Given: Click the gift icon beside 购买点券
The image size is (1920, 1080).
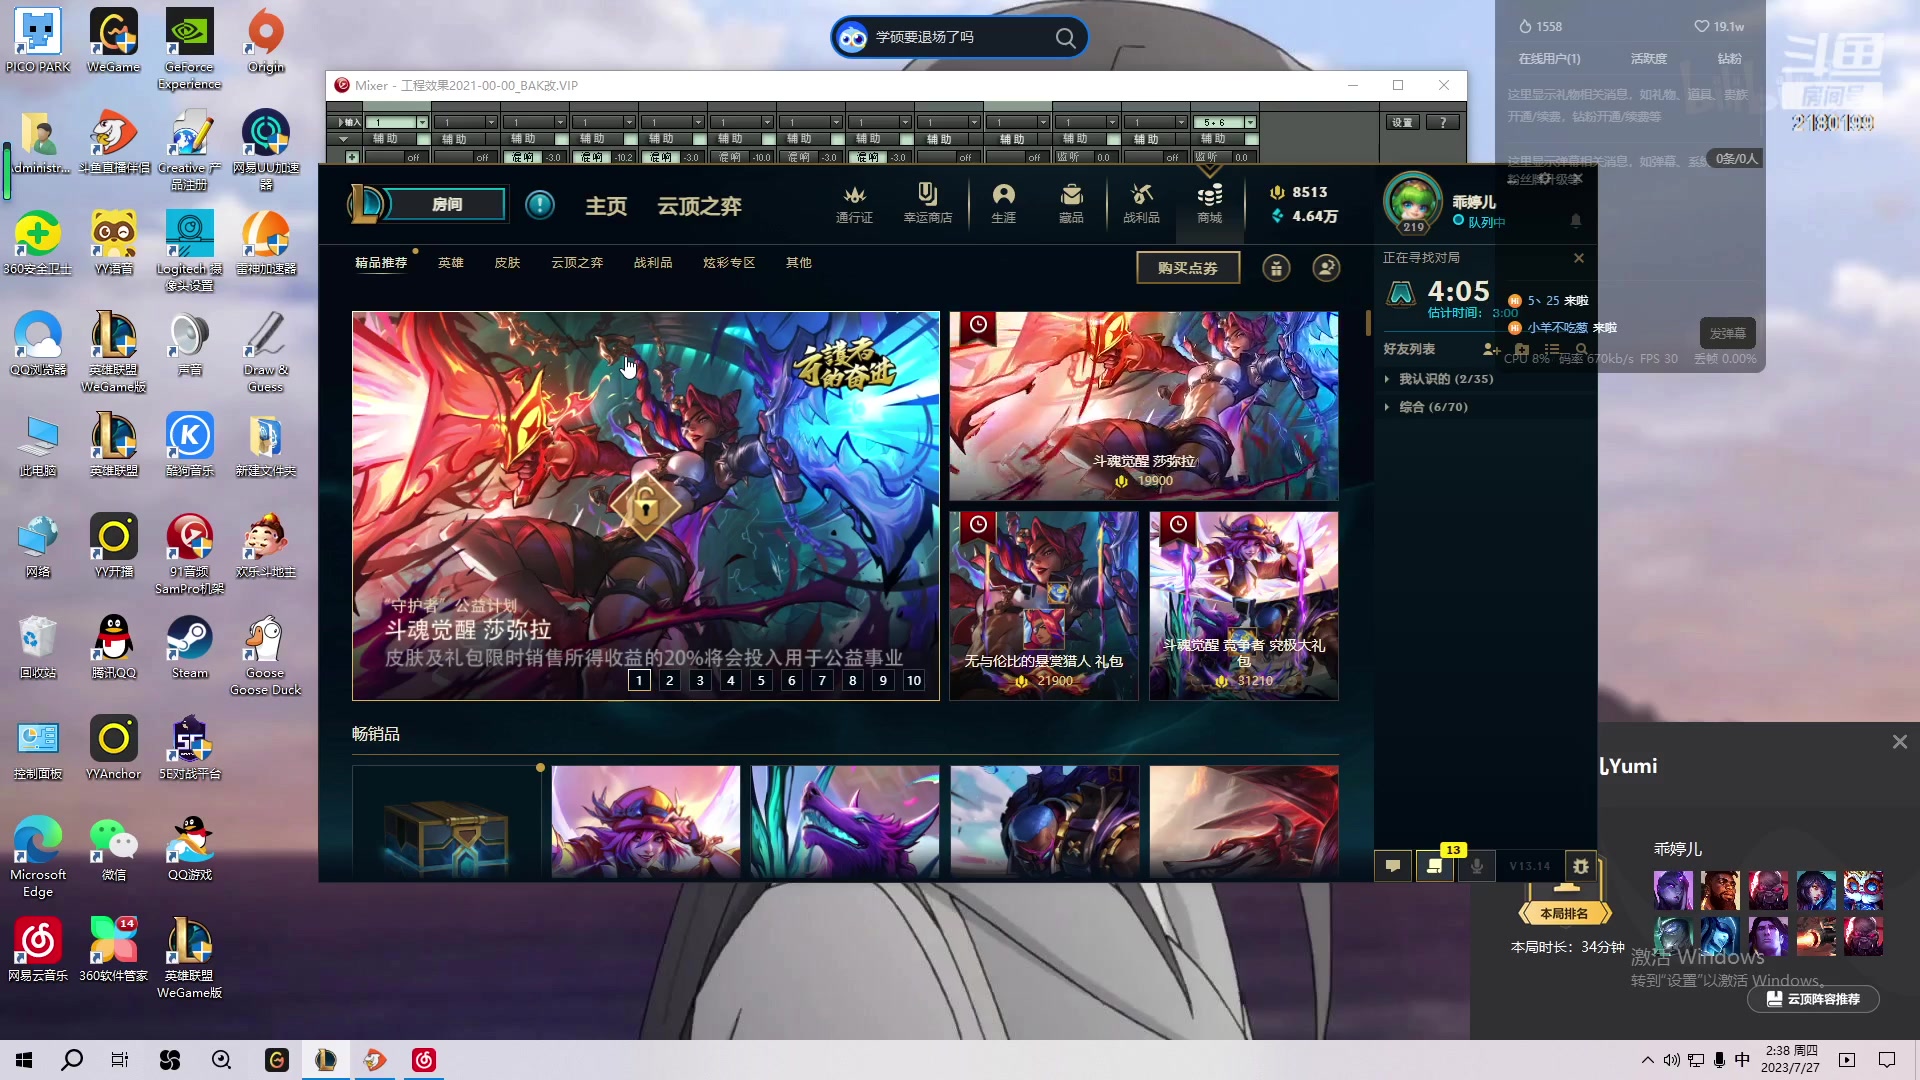Looking at the screenshot, I should pos(1276,268).
